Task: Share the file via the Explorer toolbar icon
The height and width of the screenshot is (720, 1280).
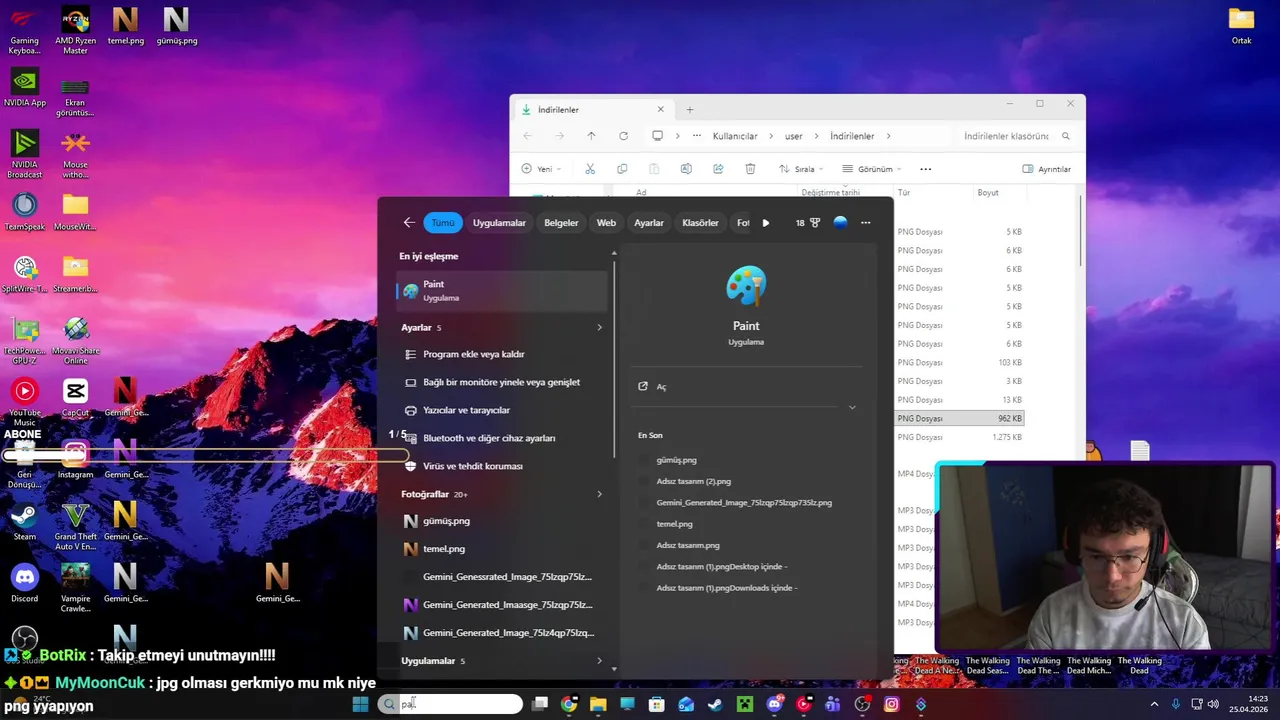Action: click(x=718, y=169)
